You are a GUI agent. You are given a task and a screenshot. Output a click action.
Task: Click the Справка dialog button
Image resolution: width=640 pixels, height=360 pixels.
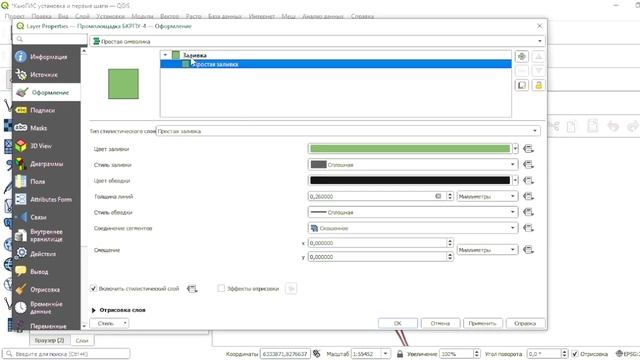[x=525, y=323]
